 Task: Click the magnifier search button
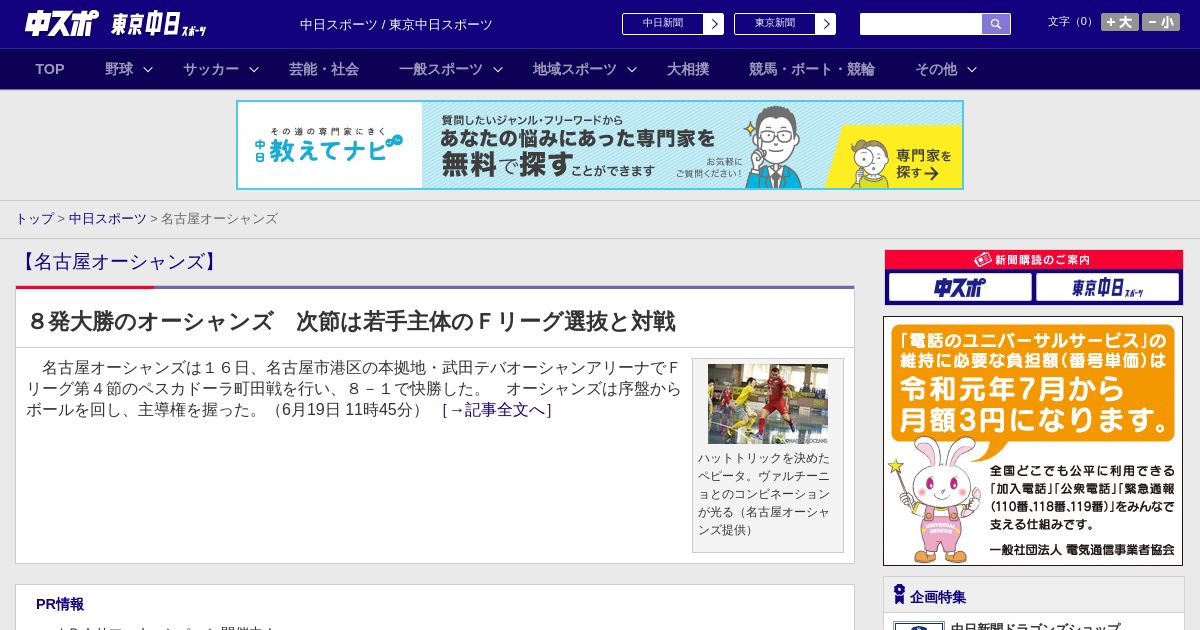tap(996, 24)
